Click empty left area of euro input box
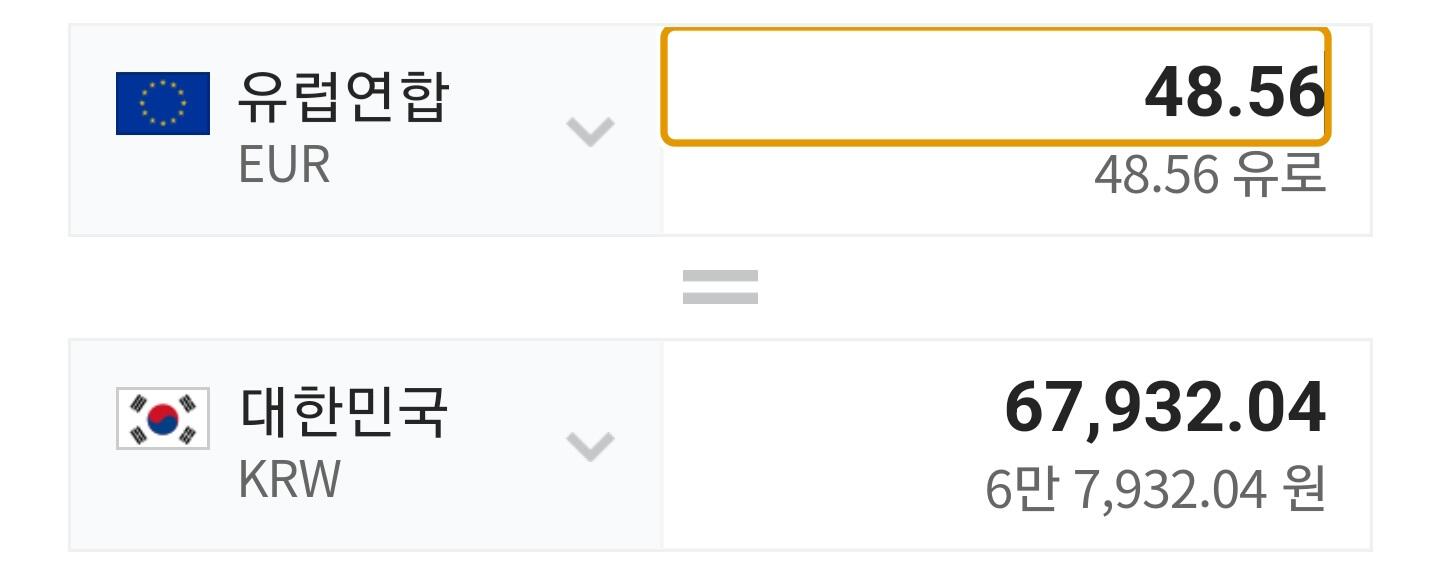 [x=850, y=88]
